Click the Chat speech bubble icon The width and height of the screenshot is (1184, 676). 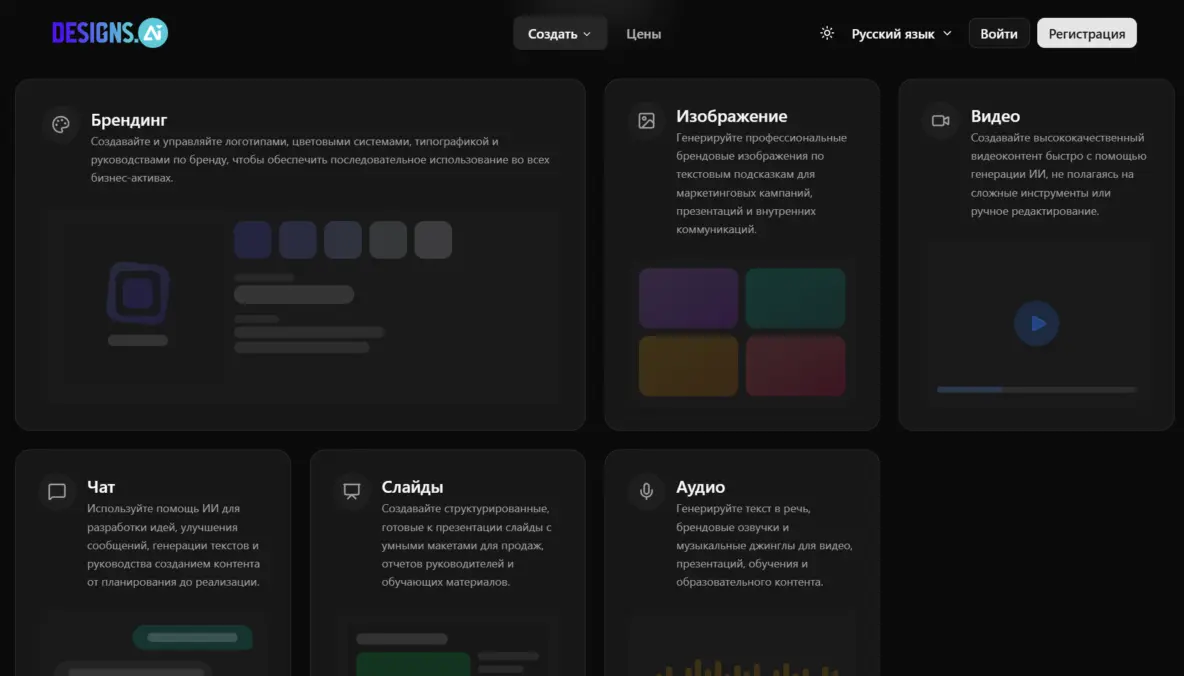pyautogui.click(x=57, y=492)
